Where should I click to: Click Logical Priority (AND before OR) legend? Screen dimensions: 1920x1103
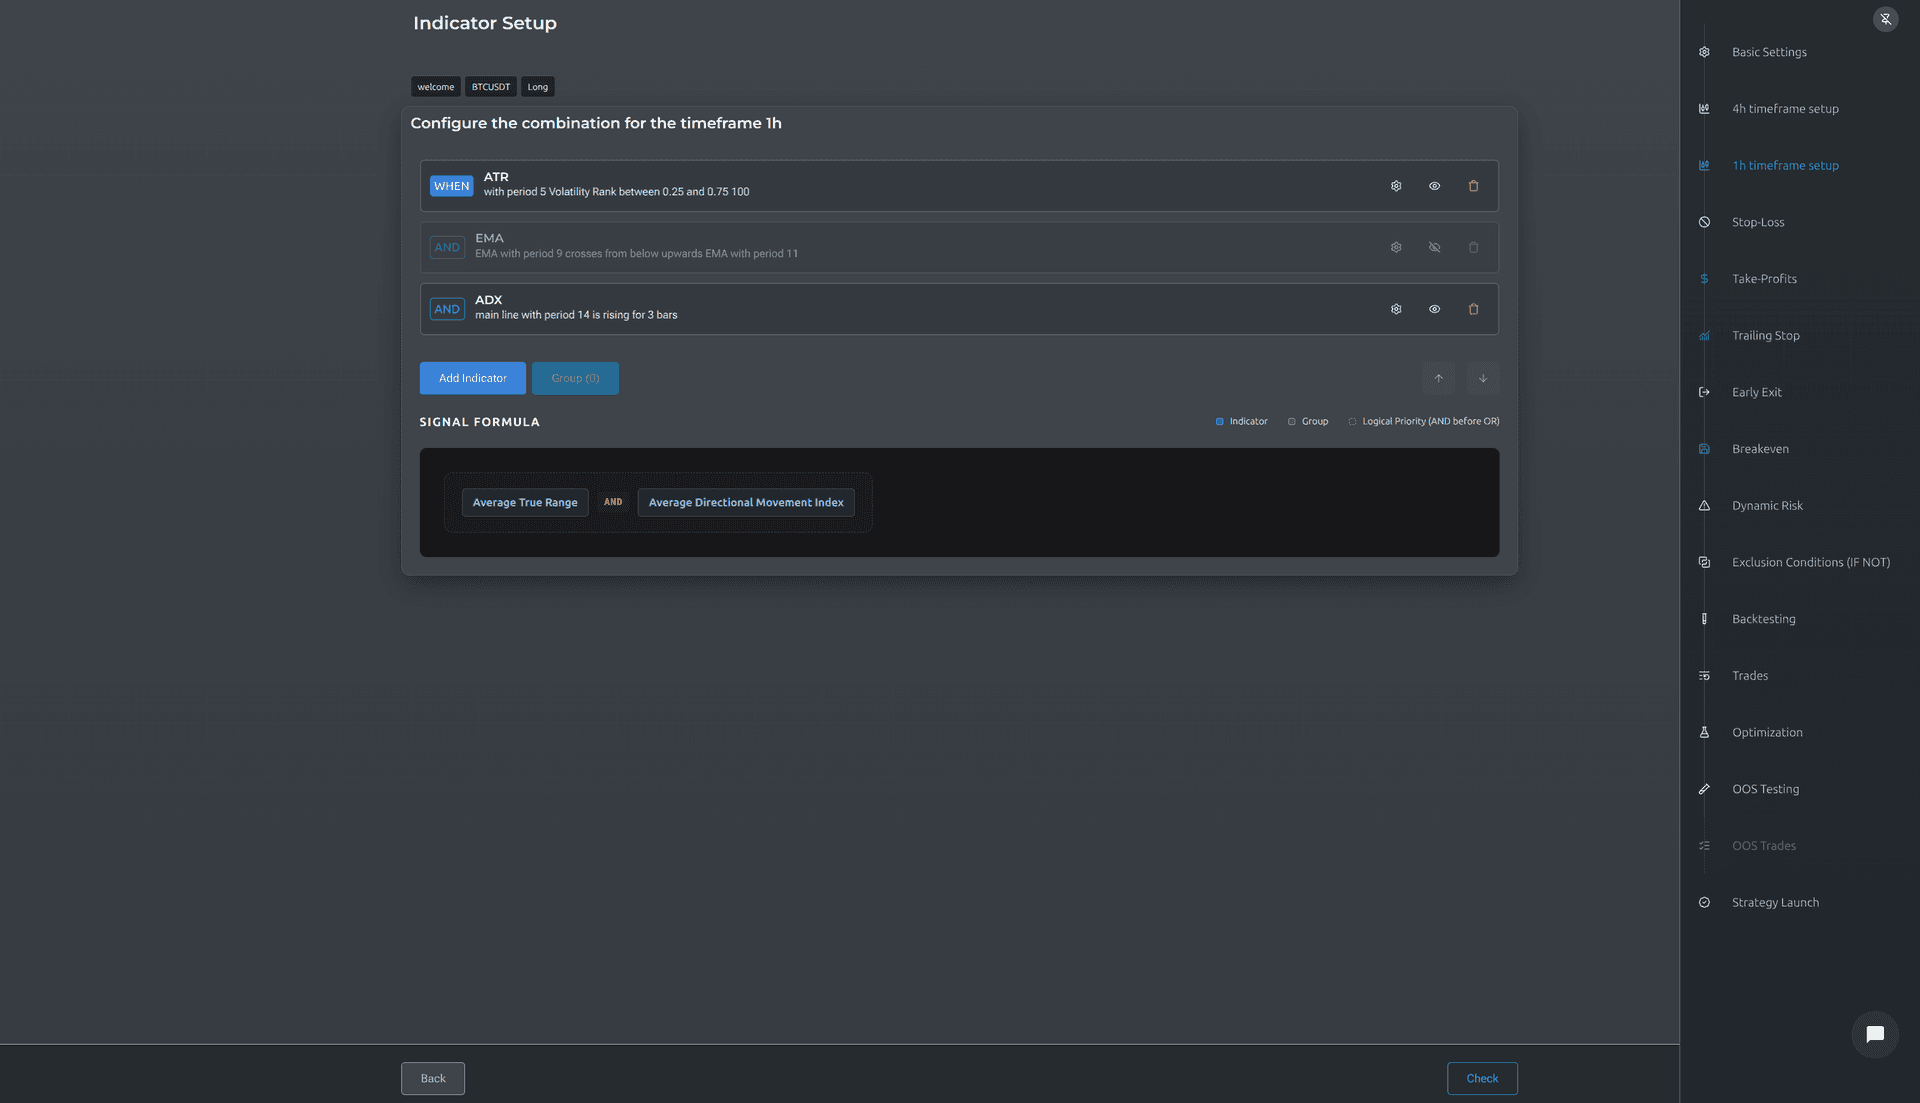pyautogui.click(x=1424, y=421)
